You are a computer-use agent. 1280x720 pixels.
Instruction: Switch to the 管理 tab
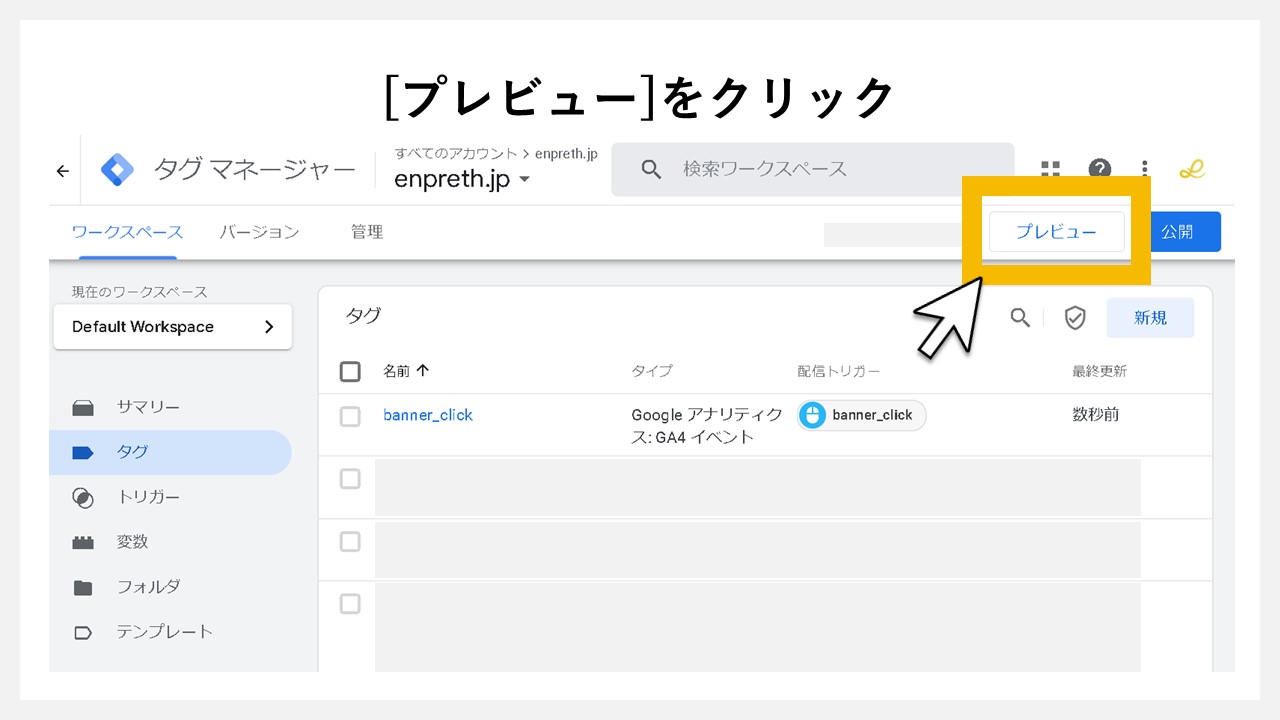366,231
